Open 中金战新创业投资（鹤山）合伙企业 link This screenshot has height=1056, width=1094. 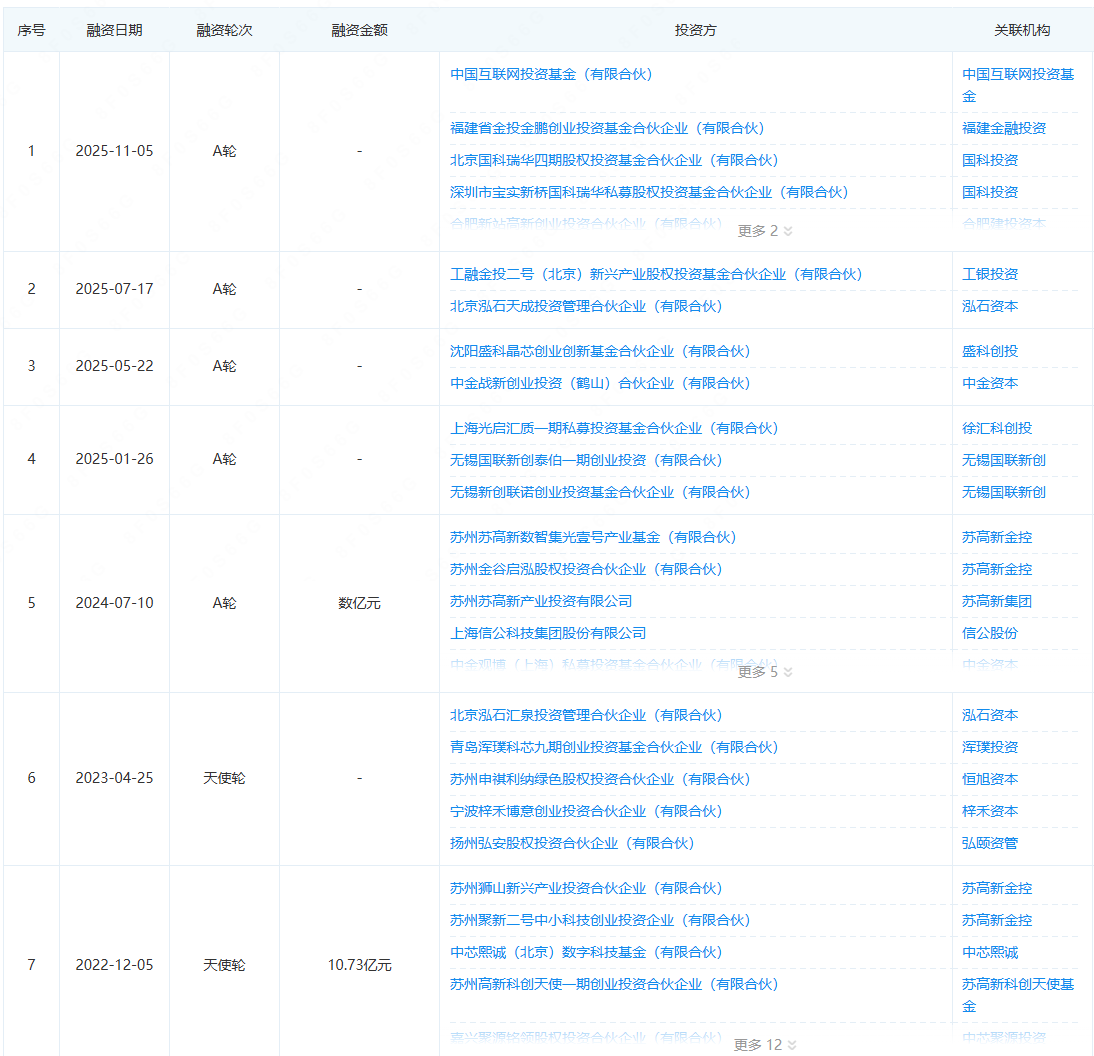pyautogui.click(x=600, y=383)
